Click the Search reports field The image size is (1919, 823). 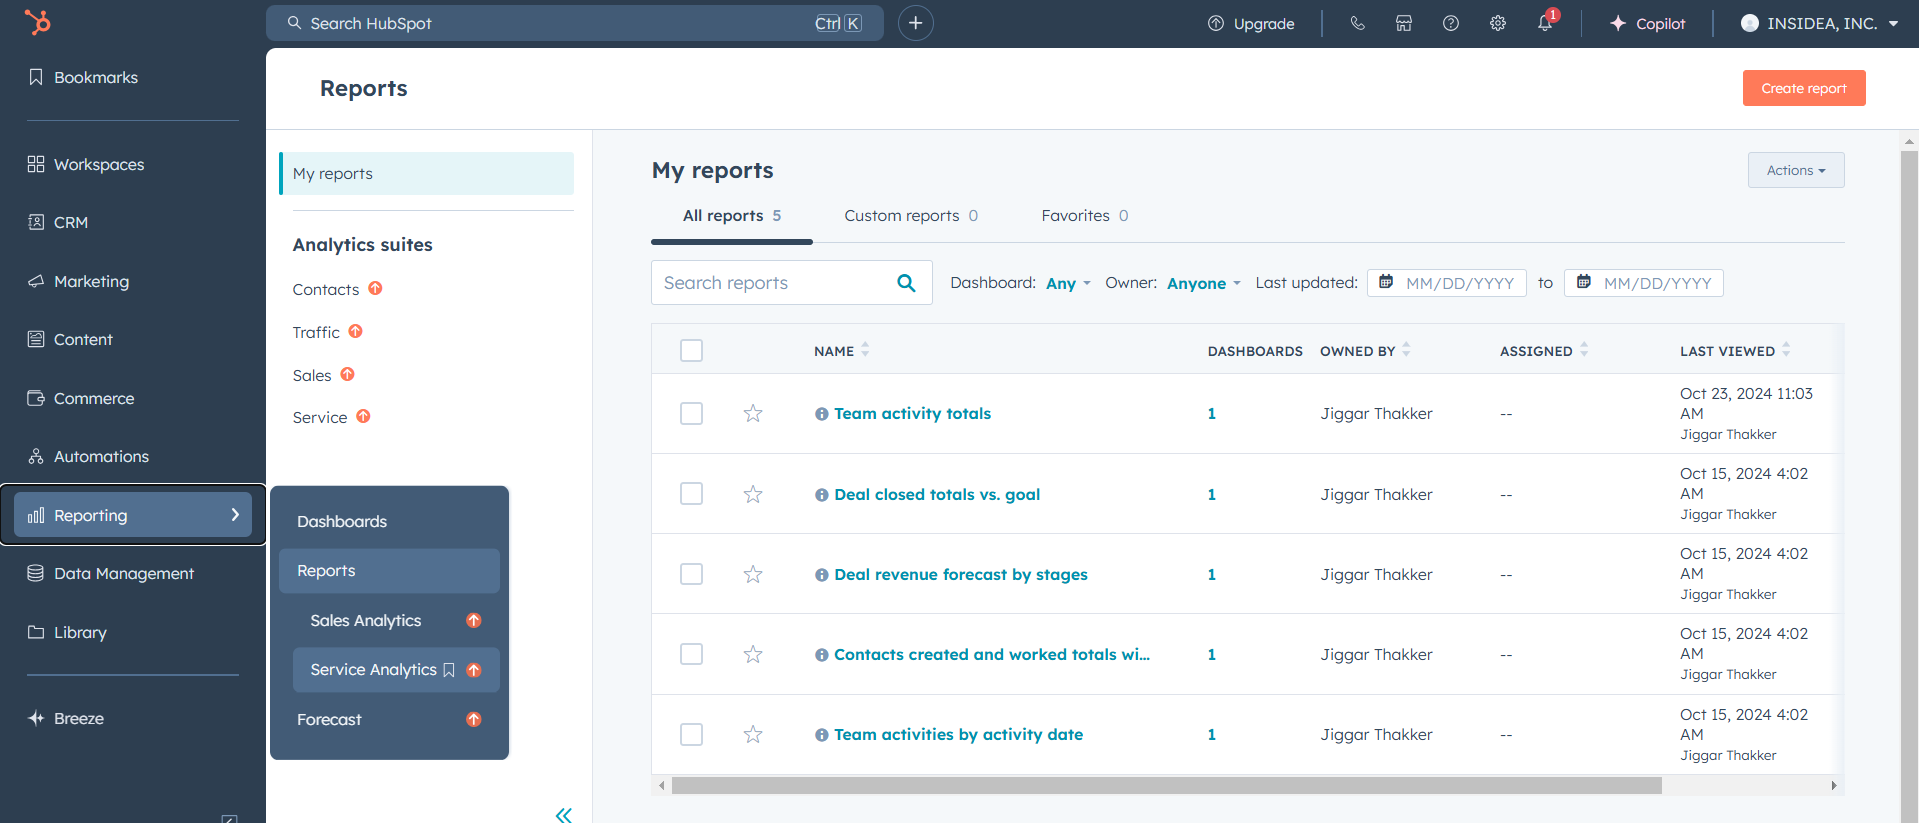pos(792,283)
